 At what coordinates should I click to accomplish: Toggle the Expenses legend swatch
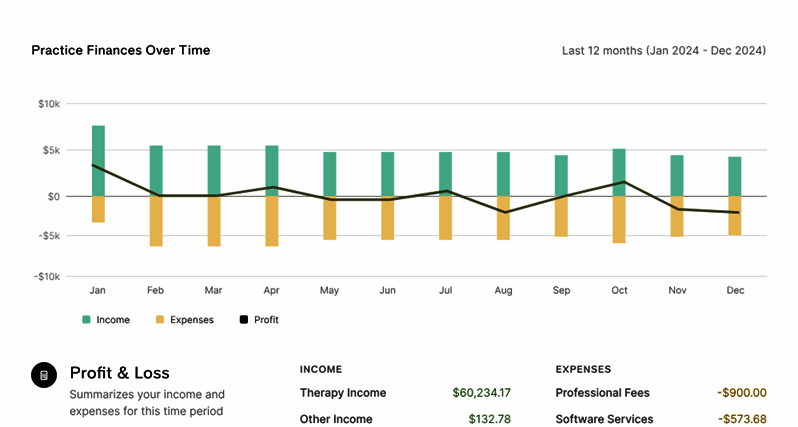(x=160, y=320)
